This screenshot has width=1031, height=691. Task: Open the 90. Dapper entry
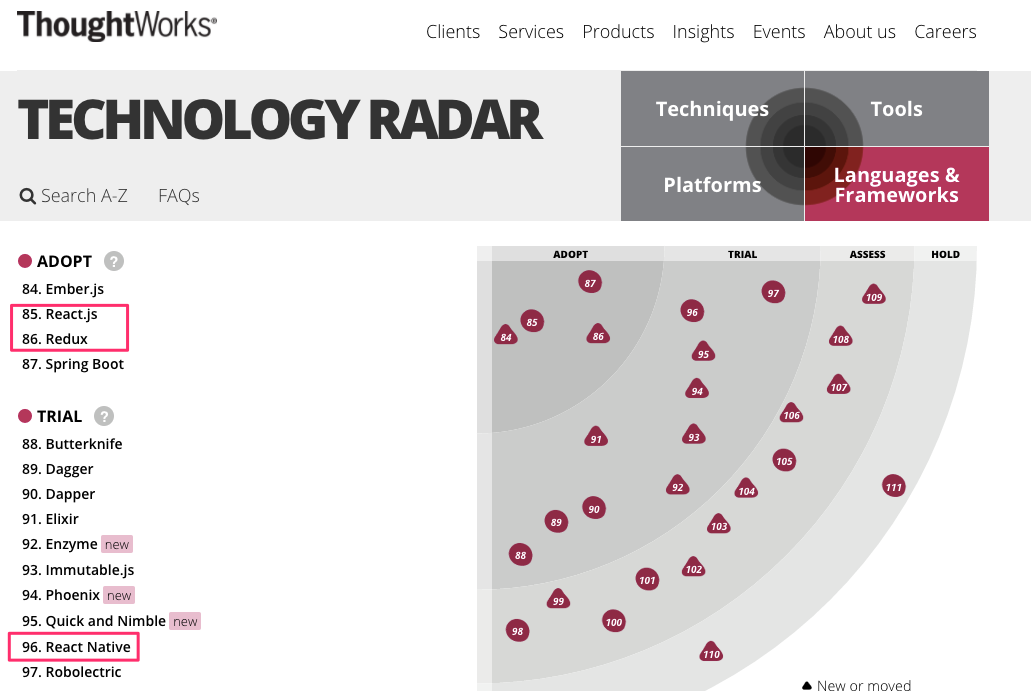tap(59, 494)
